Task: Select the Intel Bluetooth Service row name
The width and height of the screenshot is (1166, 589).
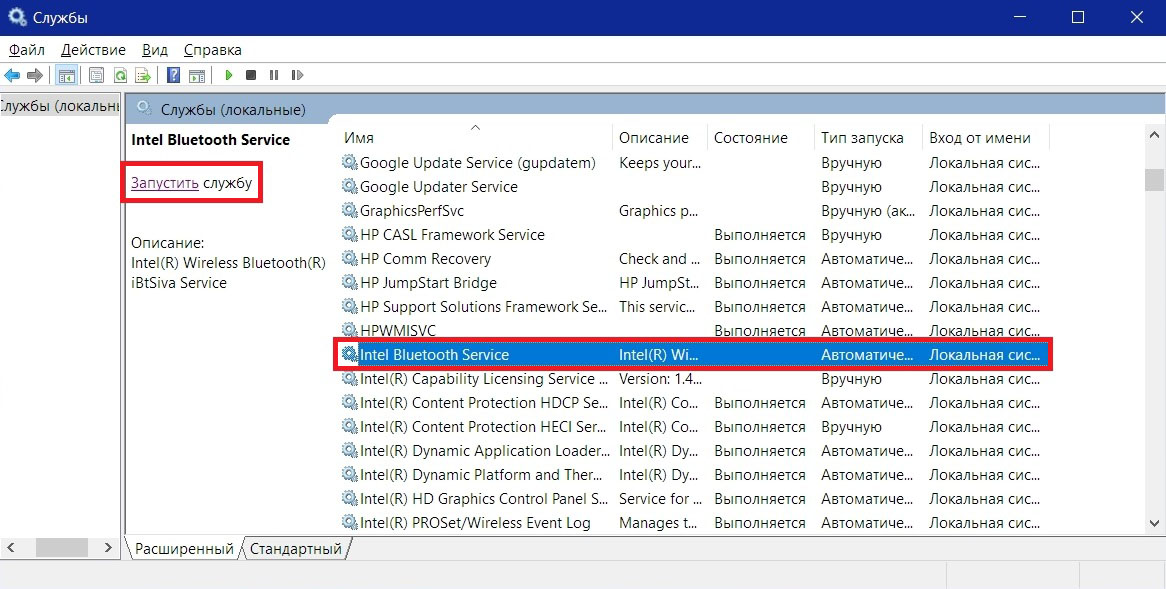Action: point(434,355)
